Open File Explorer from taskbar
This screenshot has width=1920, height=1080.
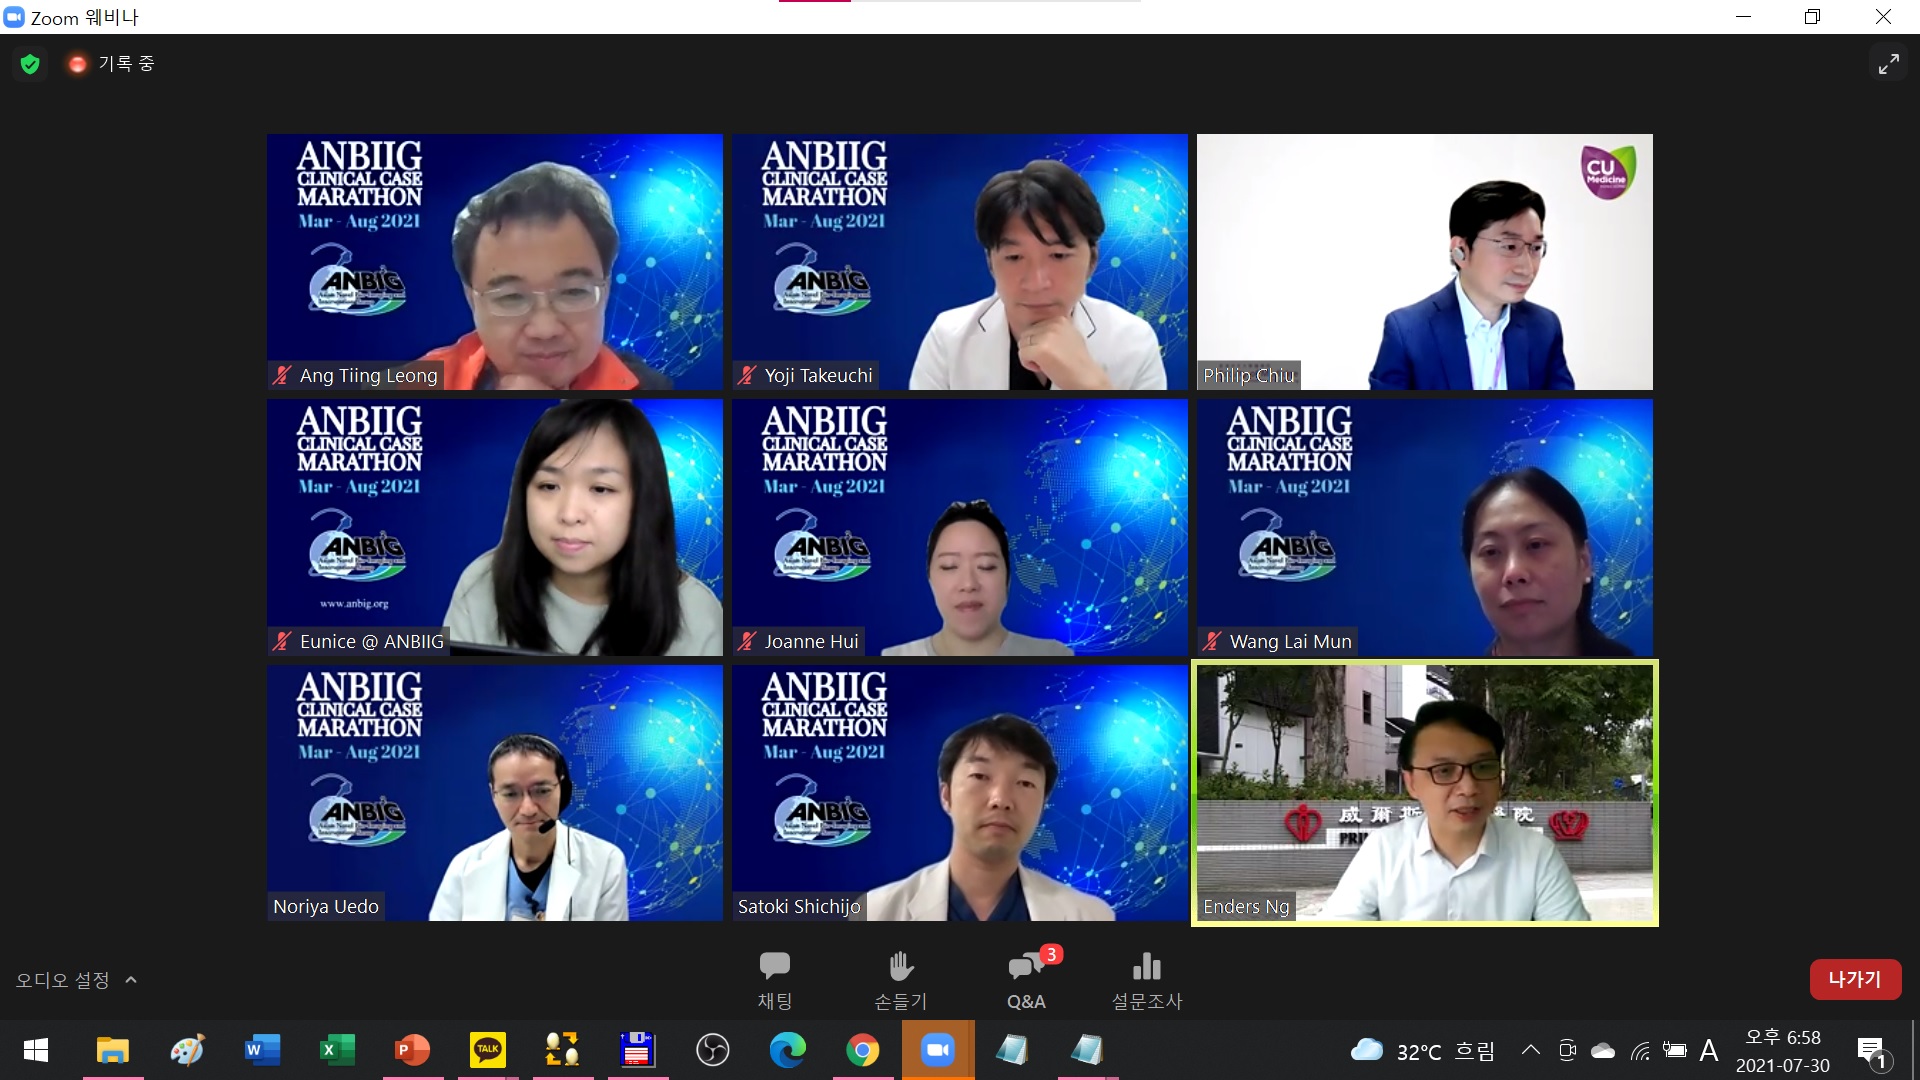click(113, 1050)
